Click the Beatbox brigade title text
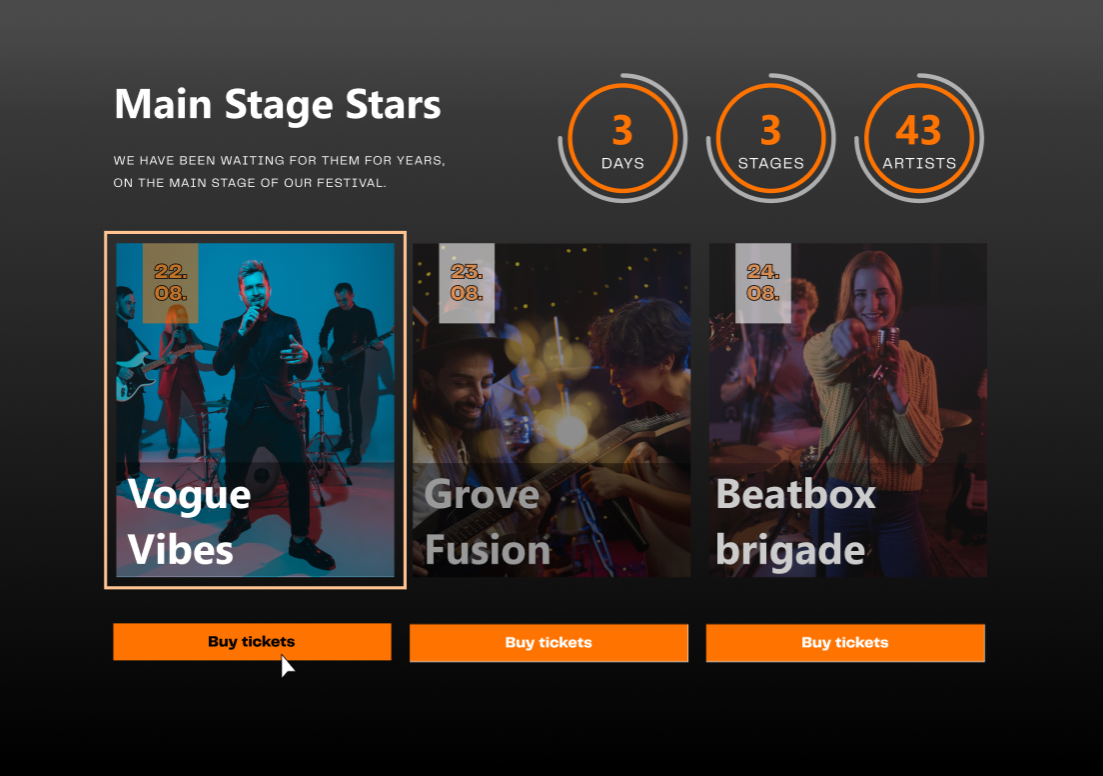Screen dimensions: 1103x776 796,522
